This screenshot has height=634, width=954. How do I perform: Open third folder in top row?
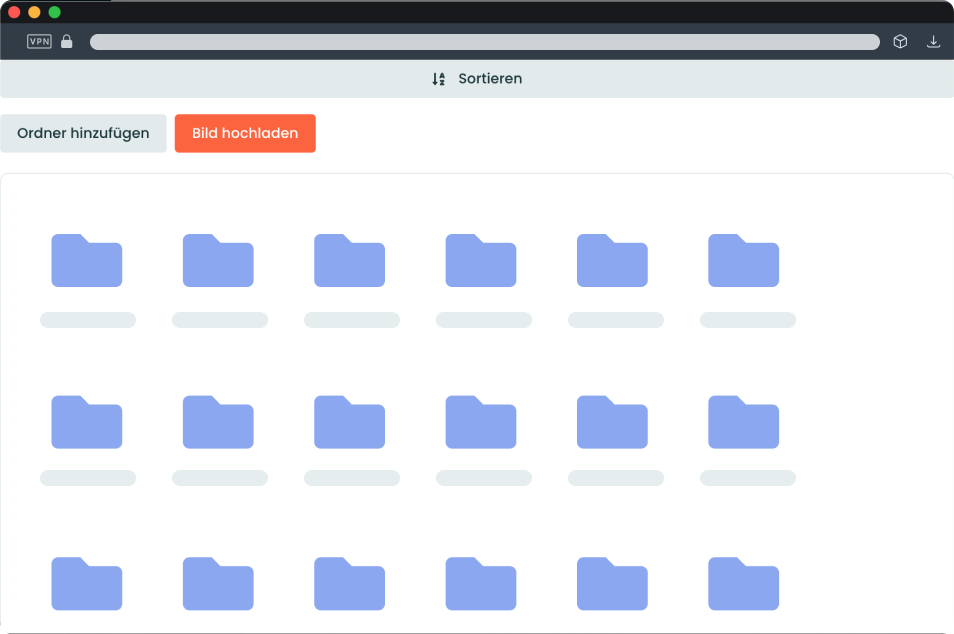(x=350, y=260)
